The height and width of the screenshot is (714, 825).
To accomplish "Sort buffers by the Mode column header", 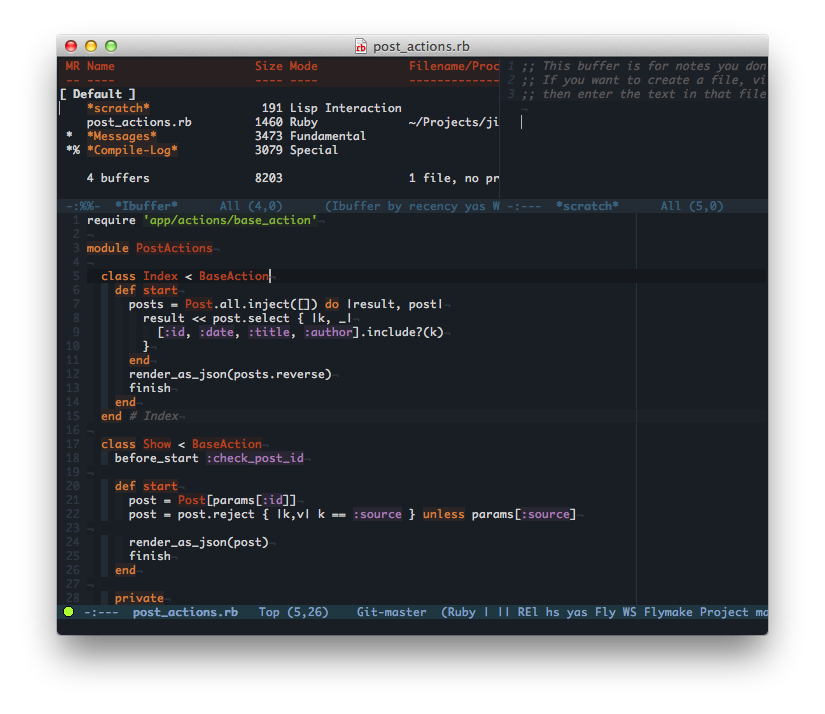I will (x=303, y=66).
